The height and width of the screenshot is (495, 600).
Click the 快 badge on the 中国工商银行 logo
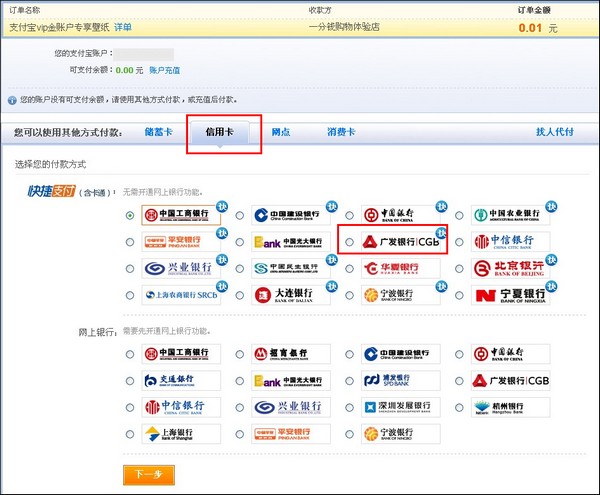click(222, 207)
